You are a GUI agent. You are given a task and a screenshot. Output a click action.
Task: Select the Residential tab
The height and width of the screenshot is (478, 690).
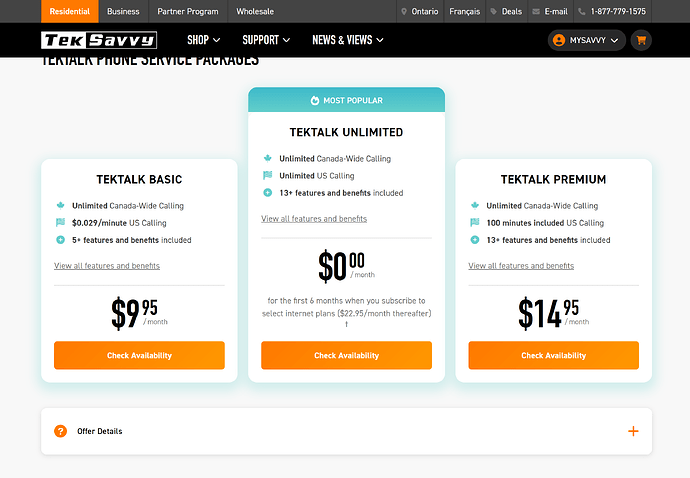point(70,11)
